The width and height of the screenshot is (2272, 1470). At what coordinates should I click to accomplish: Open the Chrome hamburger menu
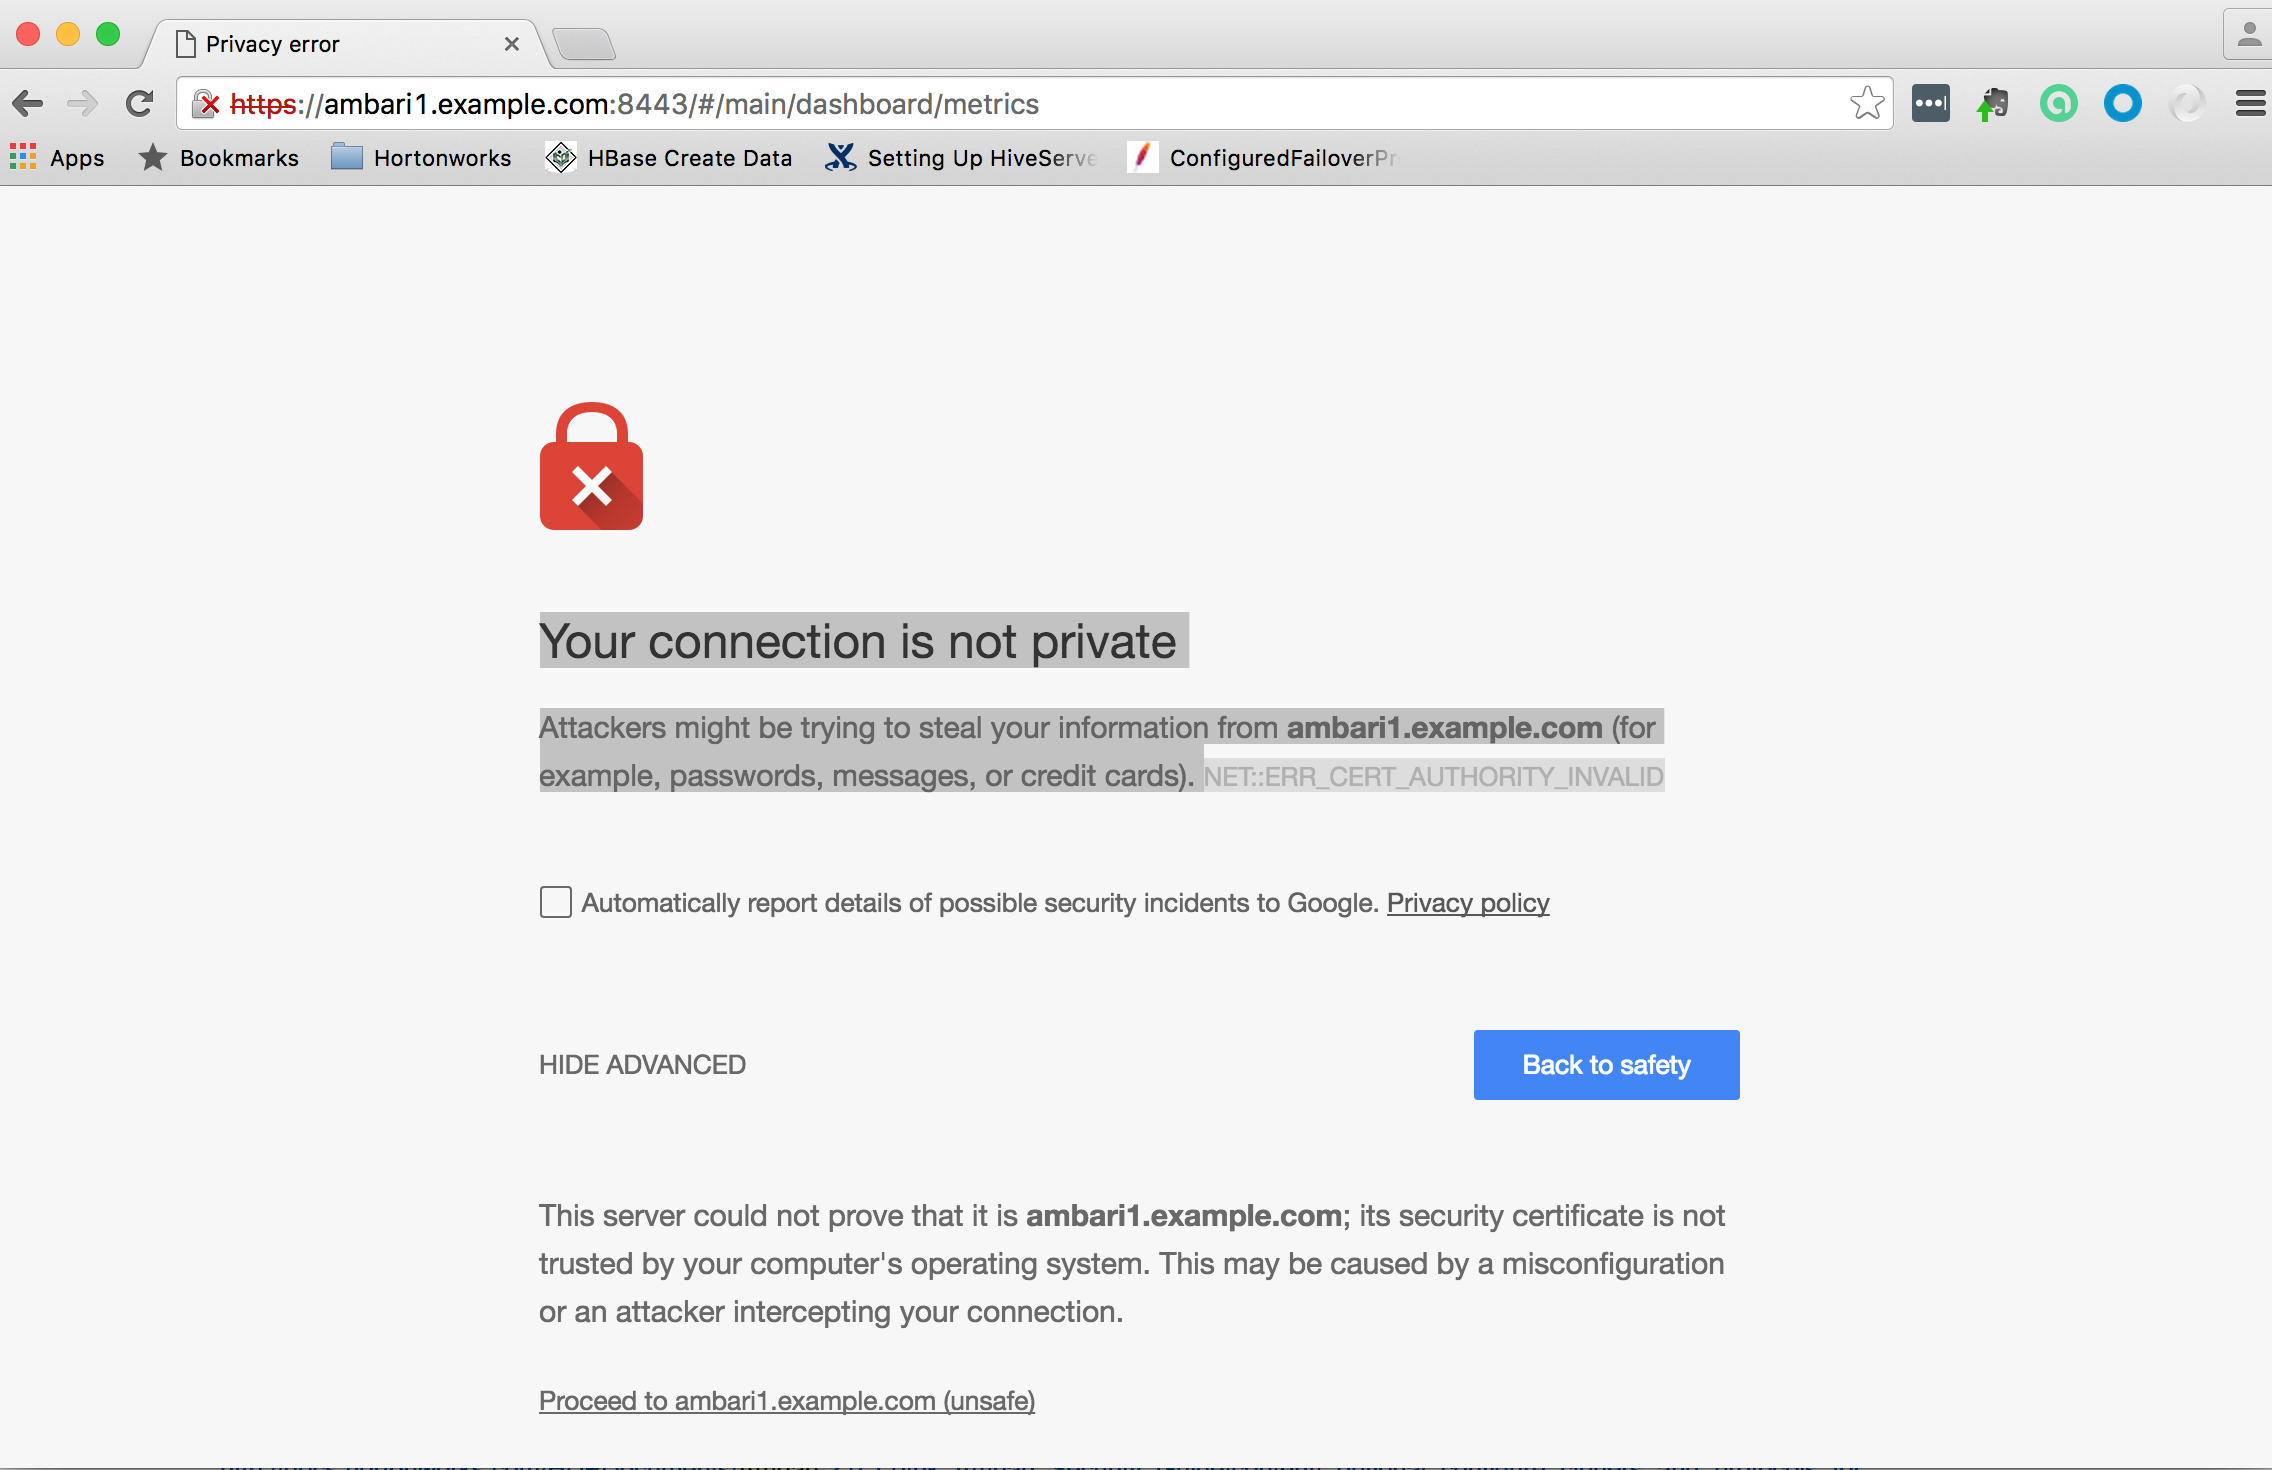[2250, 104]
